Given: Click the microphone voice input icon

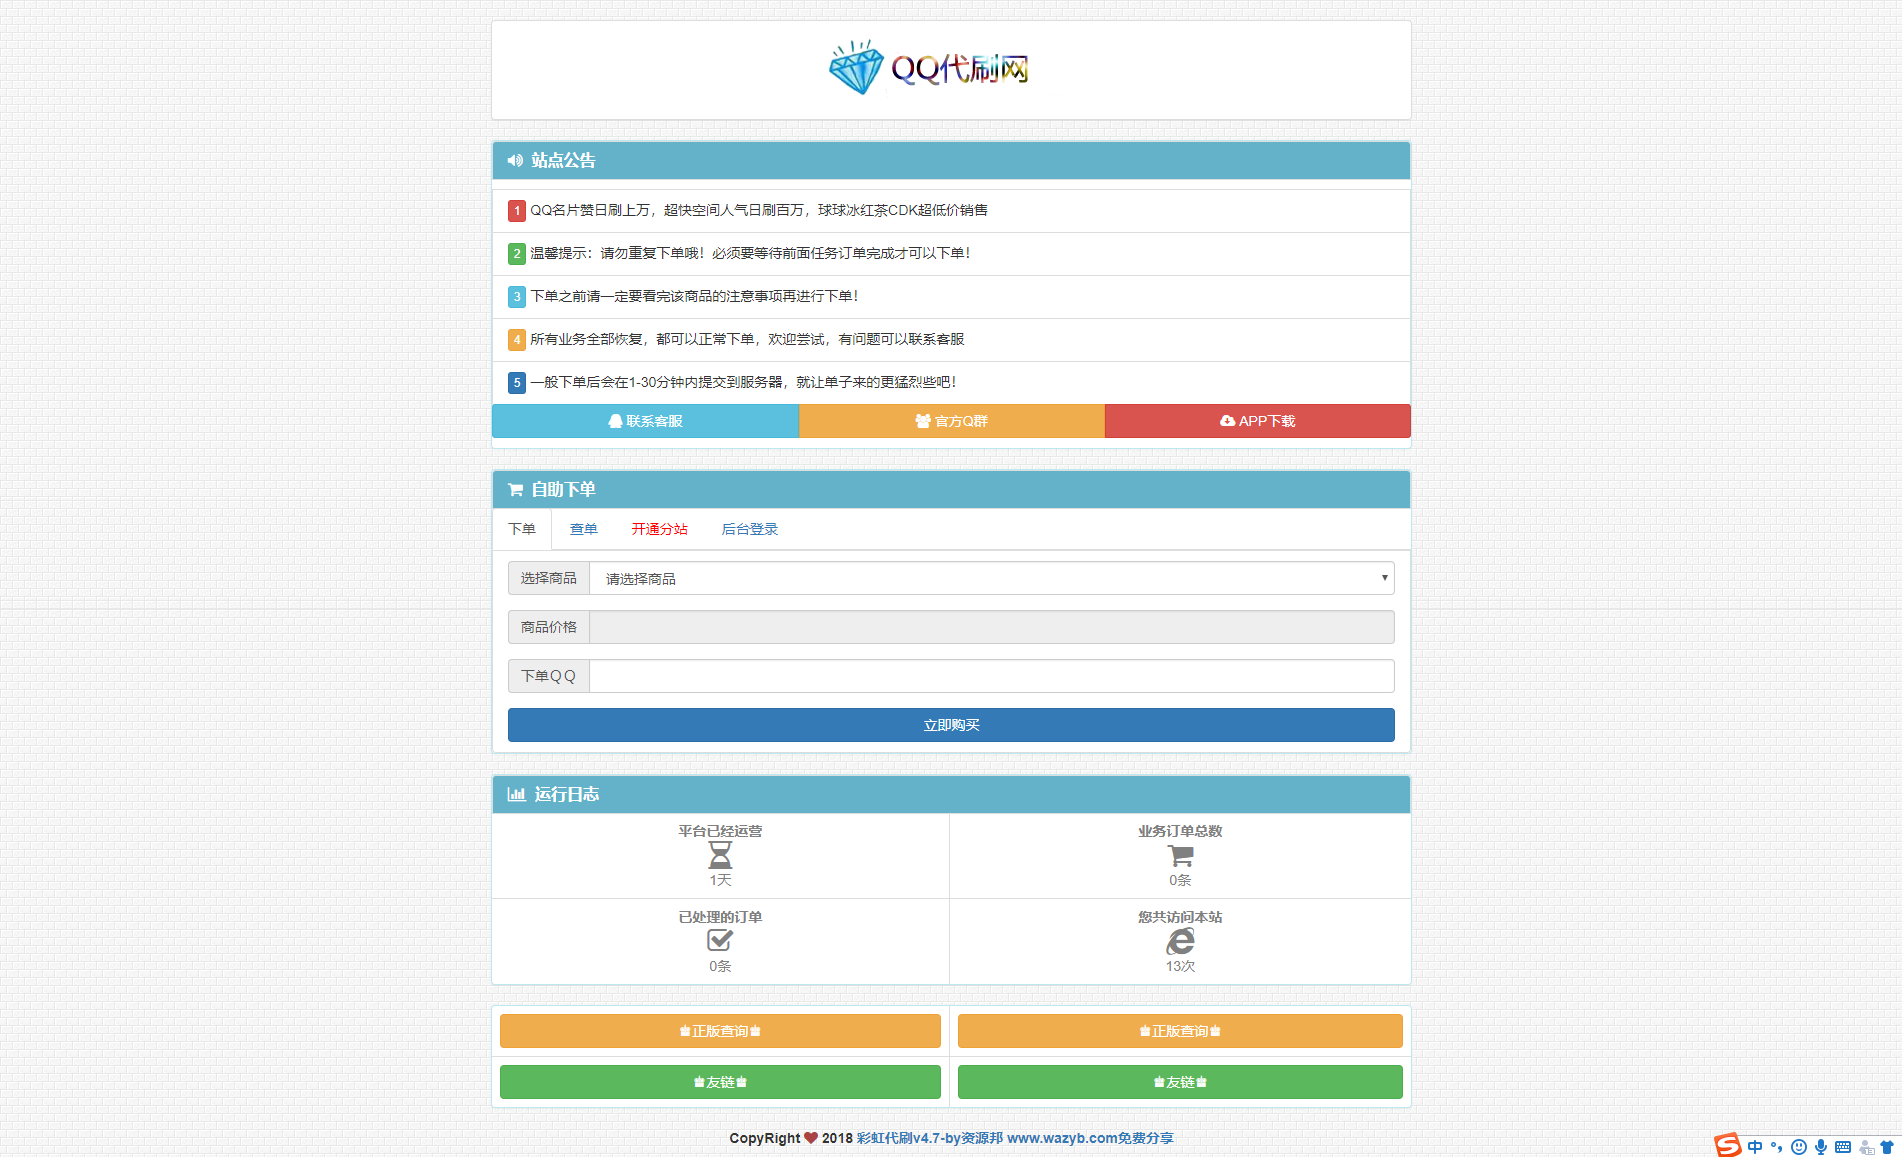Looking at the screenshot, I should [x=1821, y=1147].
